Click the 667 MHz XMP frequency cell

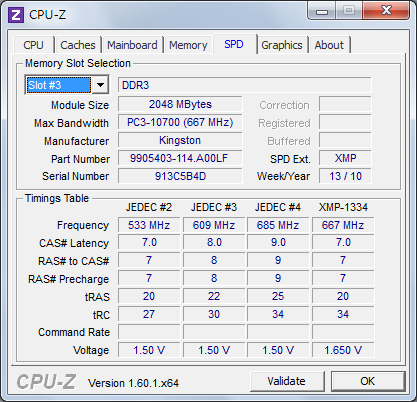coord(343,225)
